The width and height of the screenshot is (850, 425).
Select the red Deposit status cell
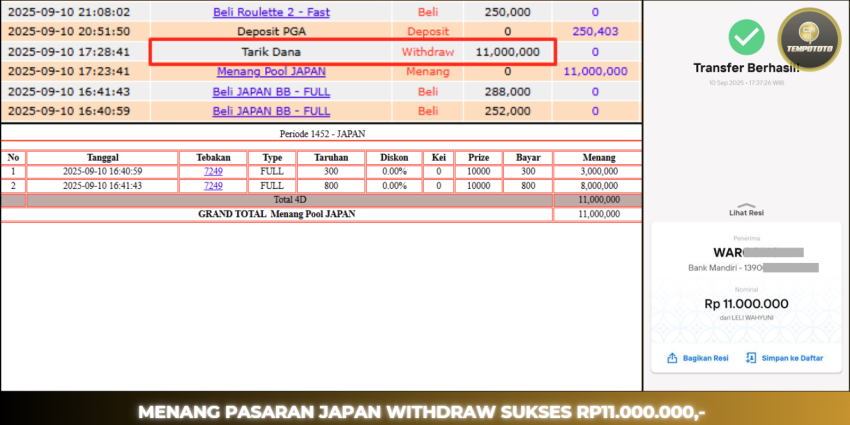[x=428, y=31]
